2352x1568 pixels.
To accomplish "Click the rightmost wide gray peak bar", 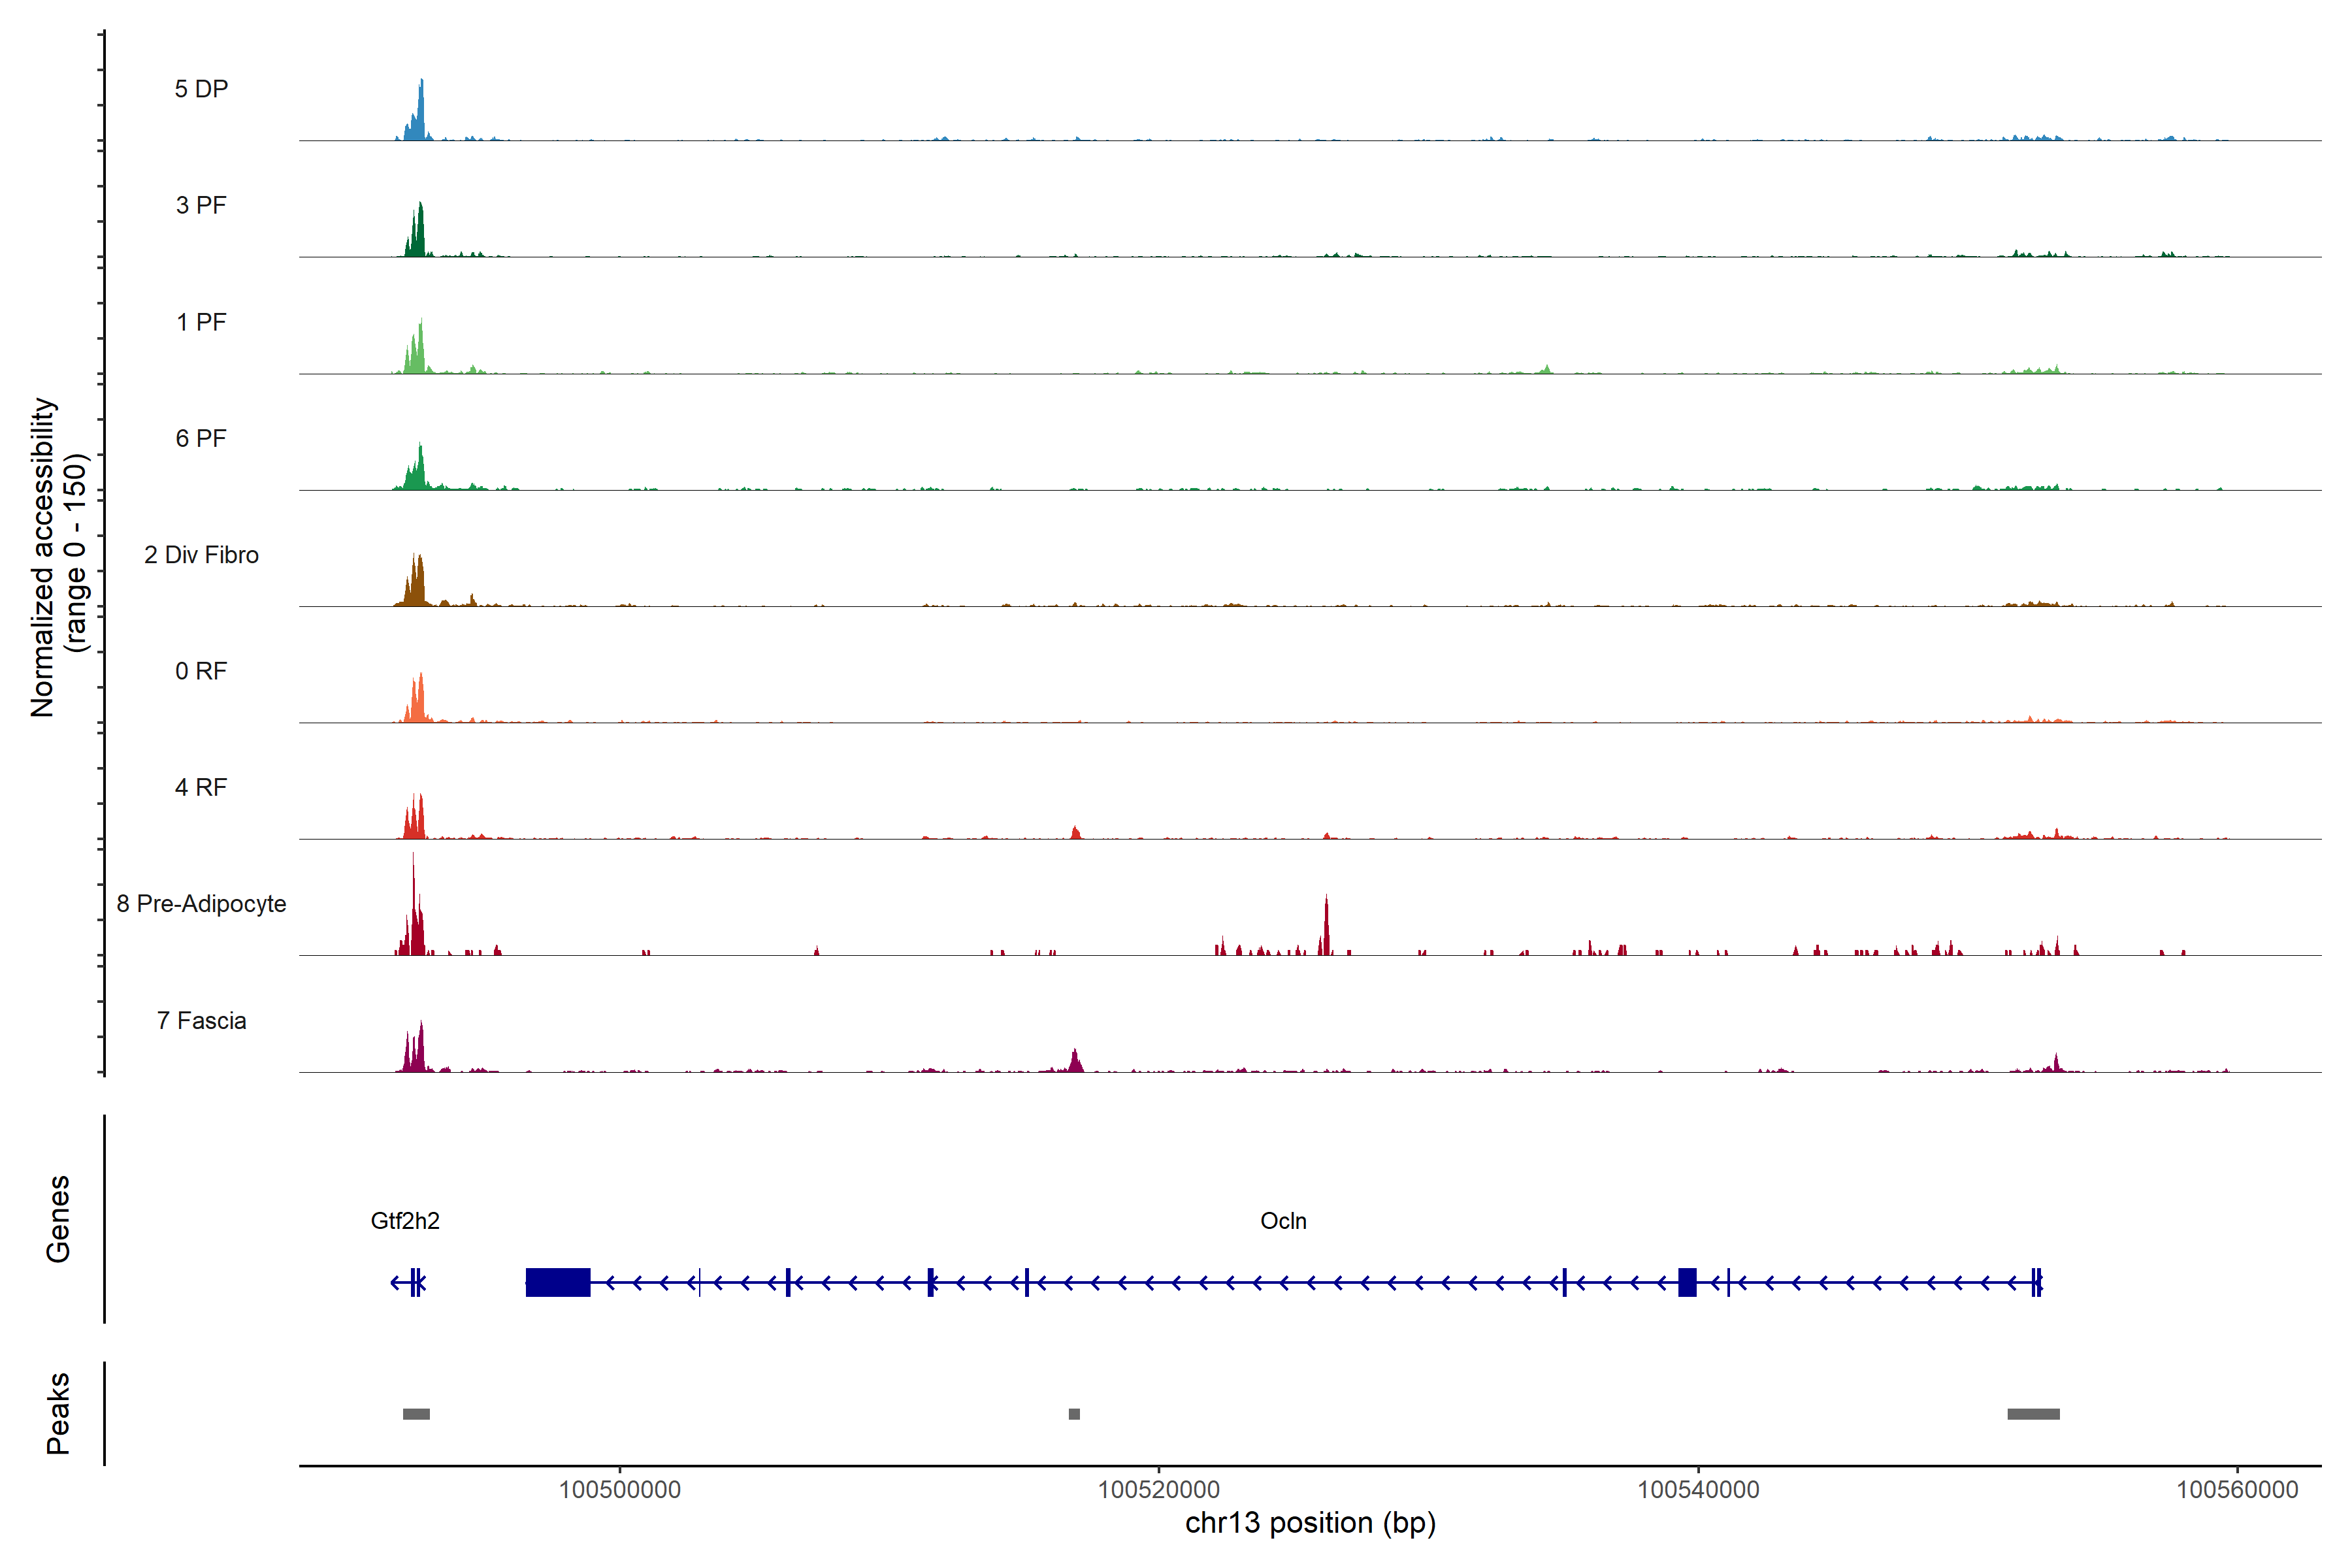I will 2033,1414.
